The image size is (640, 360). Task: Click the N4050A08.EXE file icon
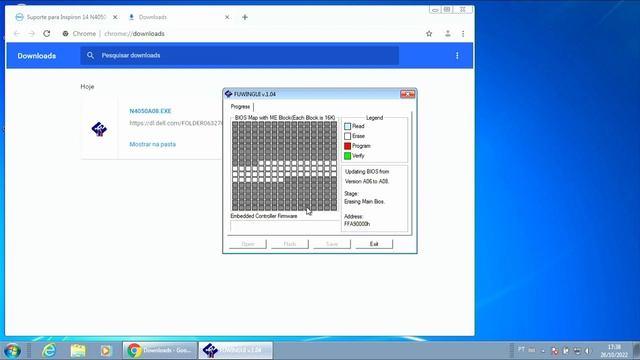click(x=99, y=129)
